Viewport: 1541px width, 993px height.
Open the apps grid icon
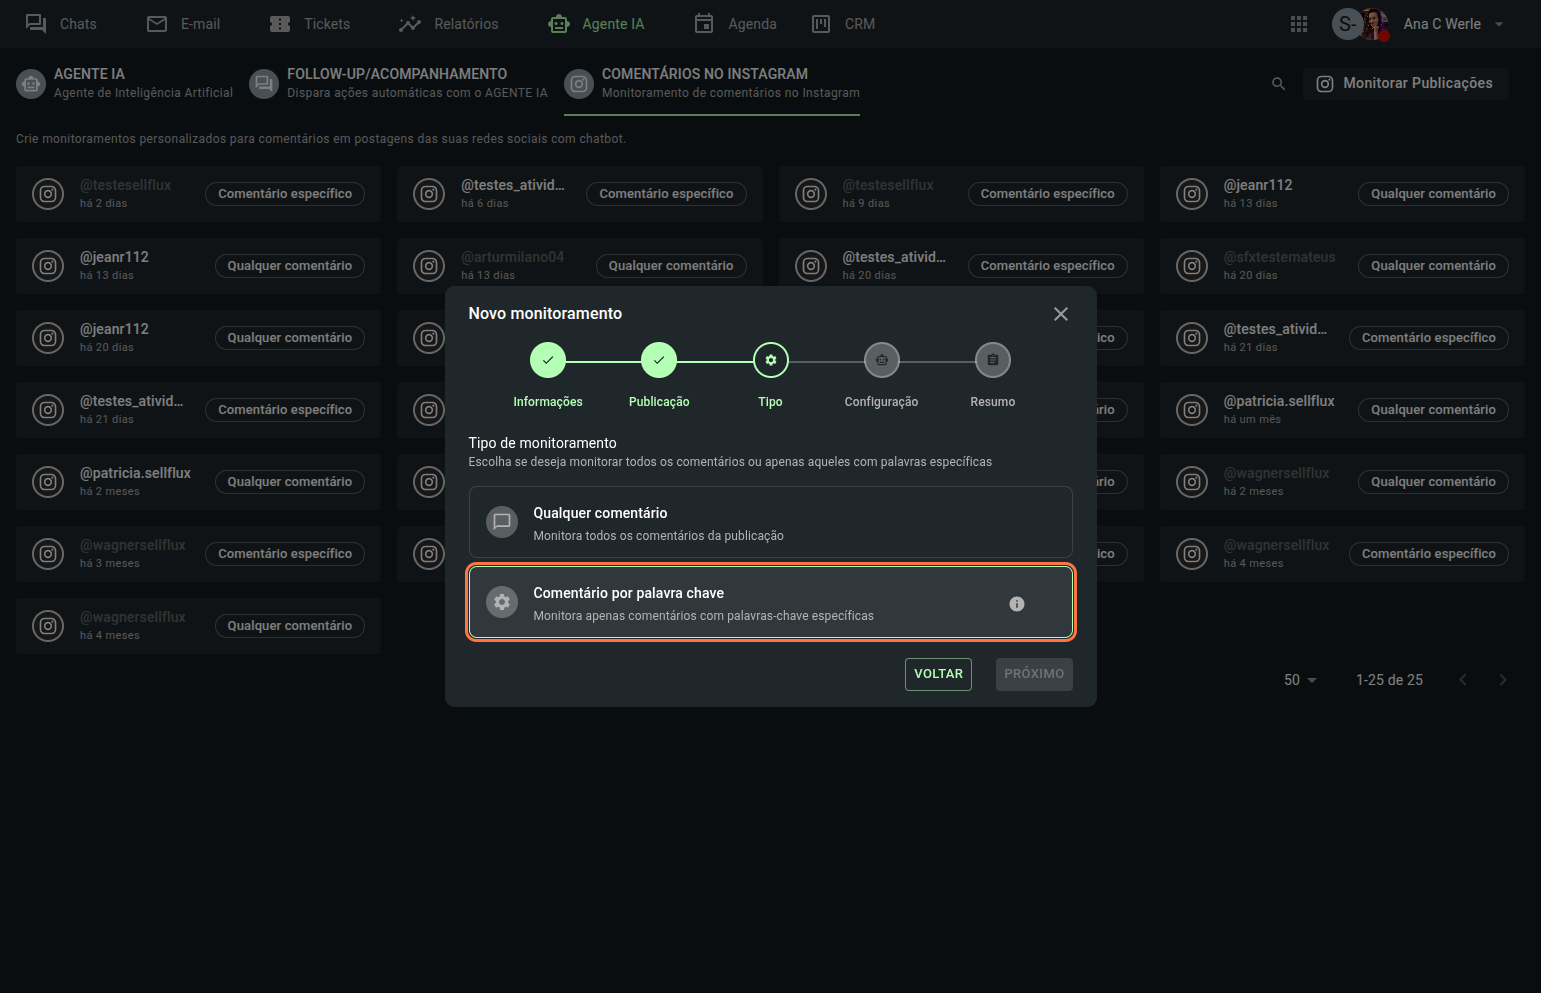(x=1298, y=24)
